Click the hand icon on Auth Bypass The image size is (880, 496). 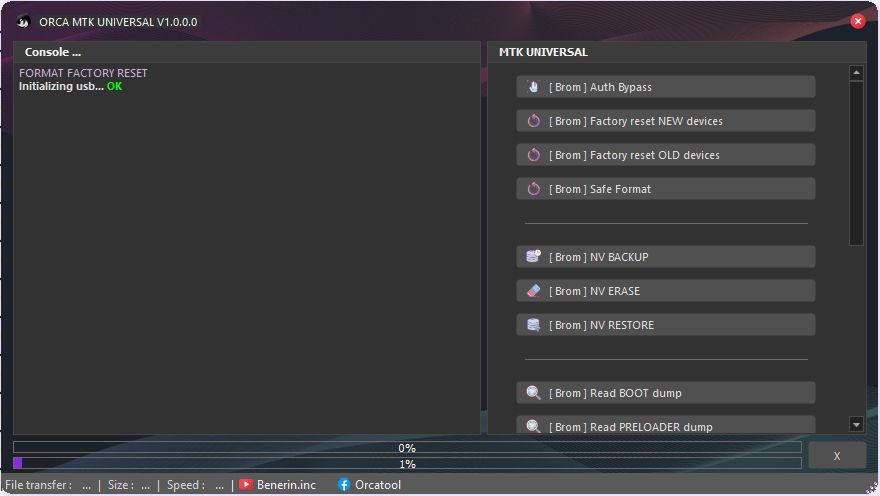click(x=533, y=87)
